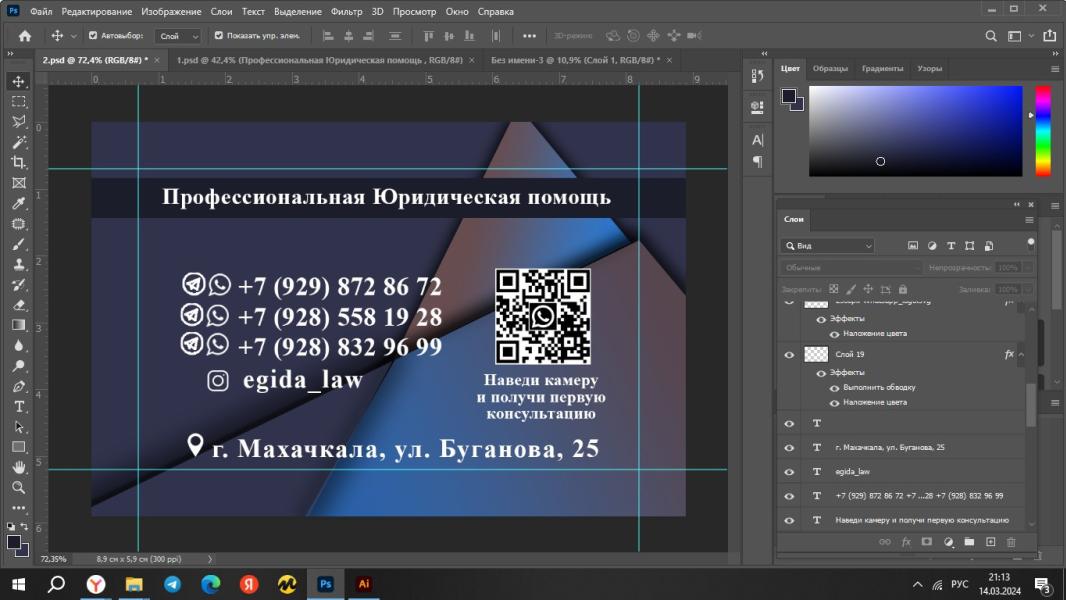Open status bar info arrow
Image resolution: width=1066 pixels, height=600 pixels.
coord(210,559)
